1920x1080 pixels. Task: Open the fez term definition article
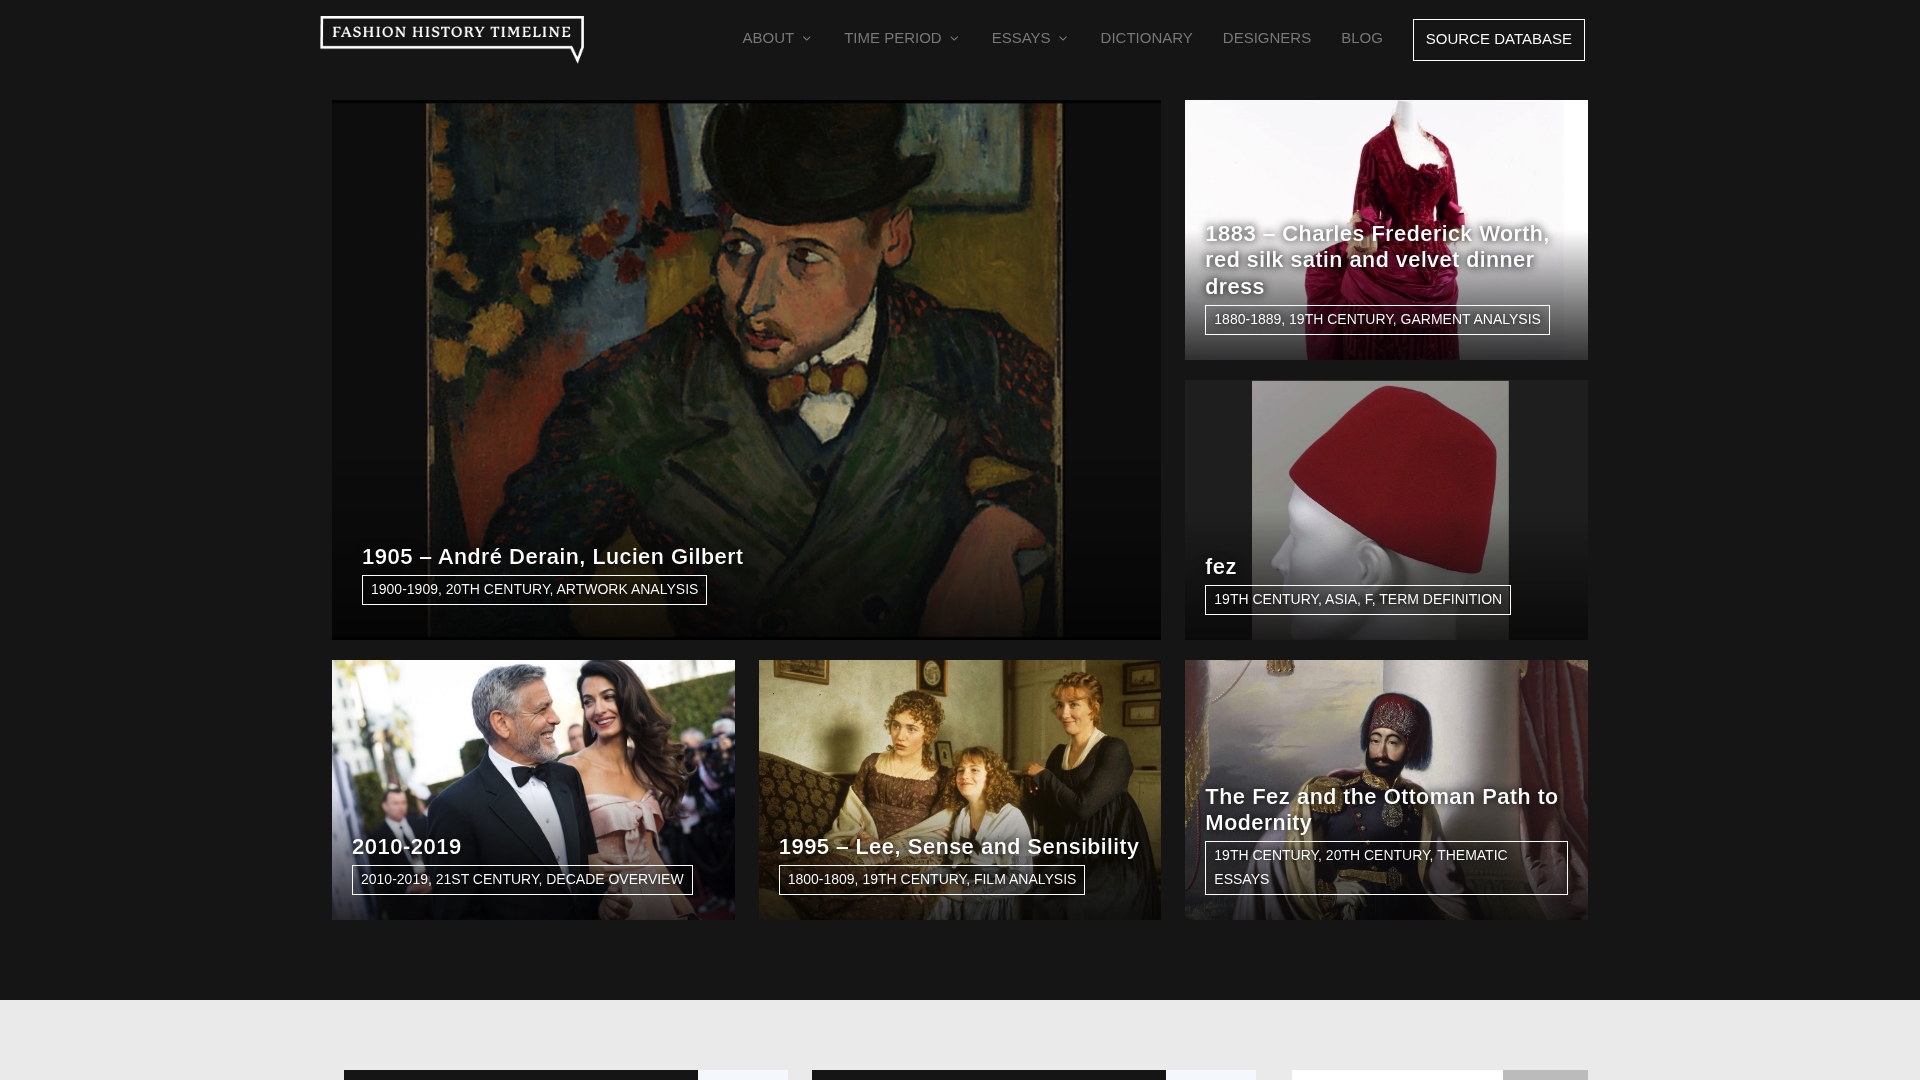pos(1221,567)
